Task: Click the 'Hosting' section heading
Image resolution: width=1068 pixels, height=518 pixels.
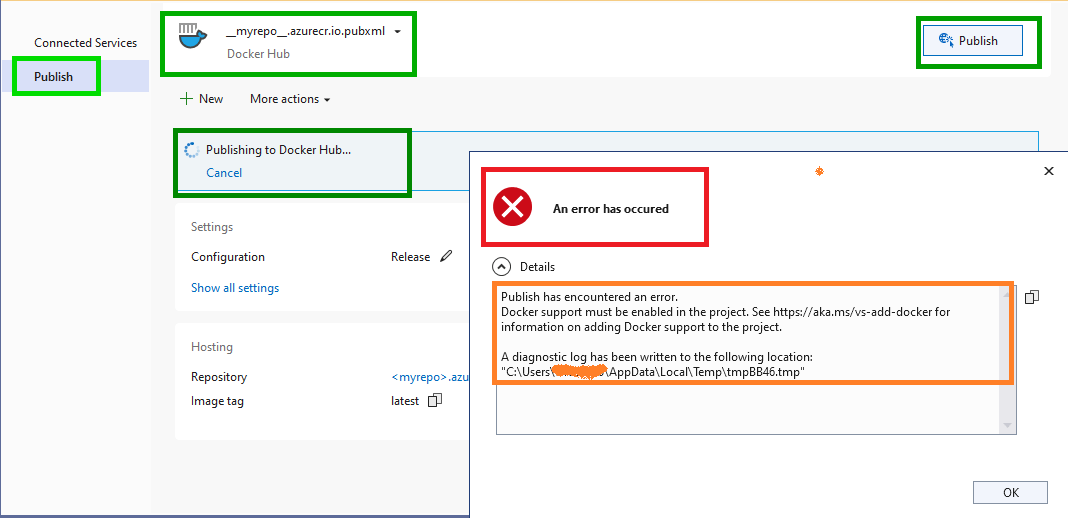Action: (211, 346)
